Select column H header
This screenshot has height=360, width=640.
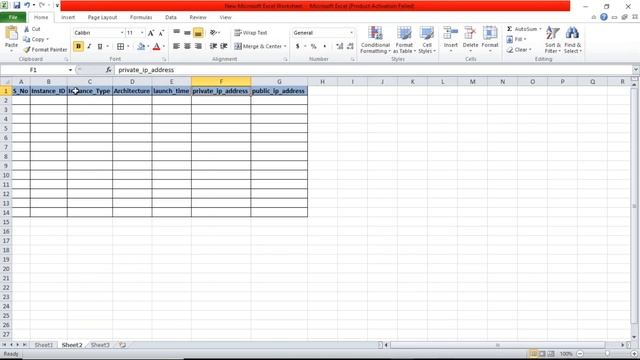click(322, 82)
